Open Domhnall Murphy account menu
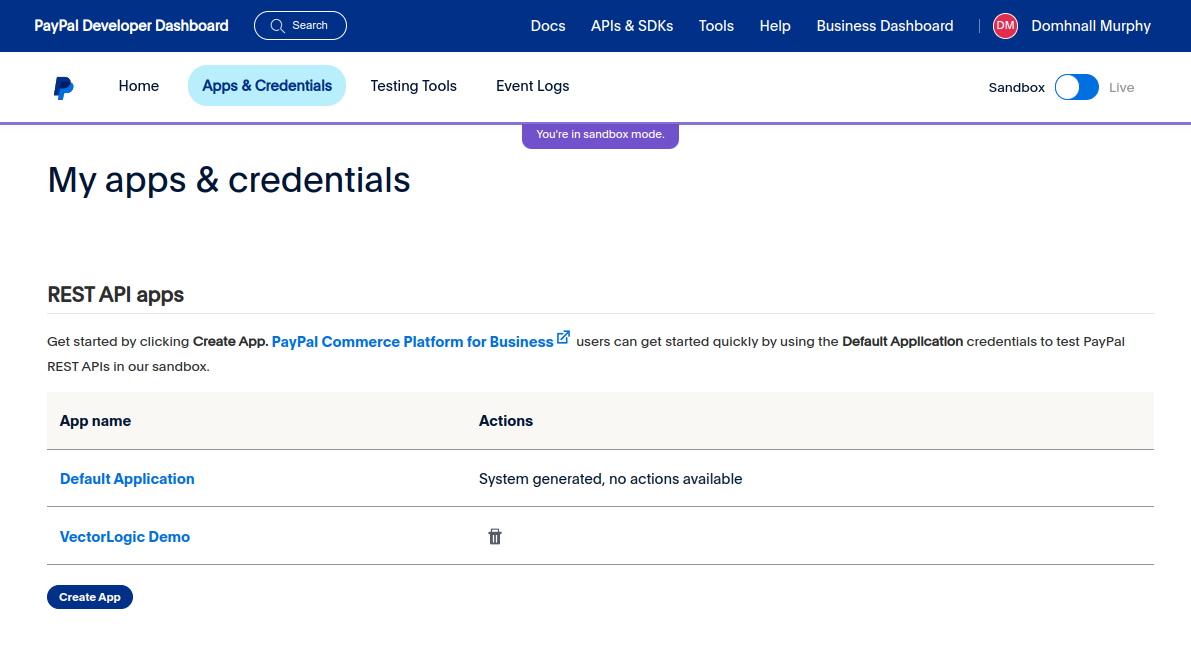This screenshot has height=658, width=1191. [1091, 26]
